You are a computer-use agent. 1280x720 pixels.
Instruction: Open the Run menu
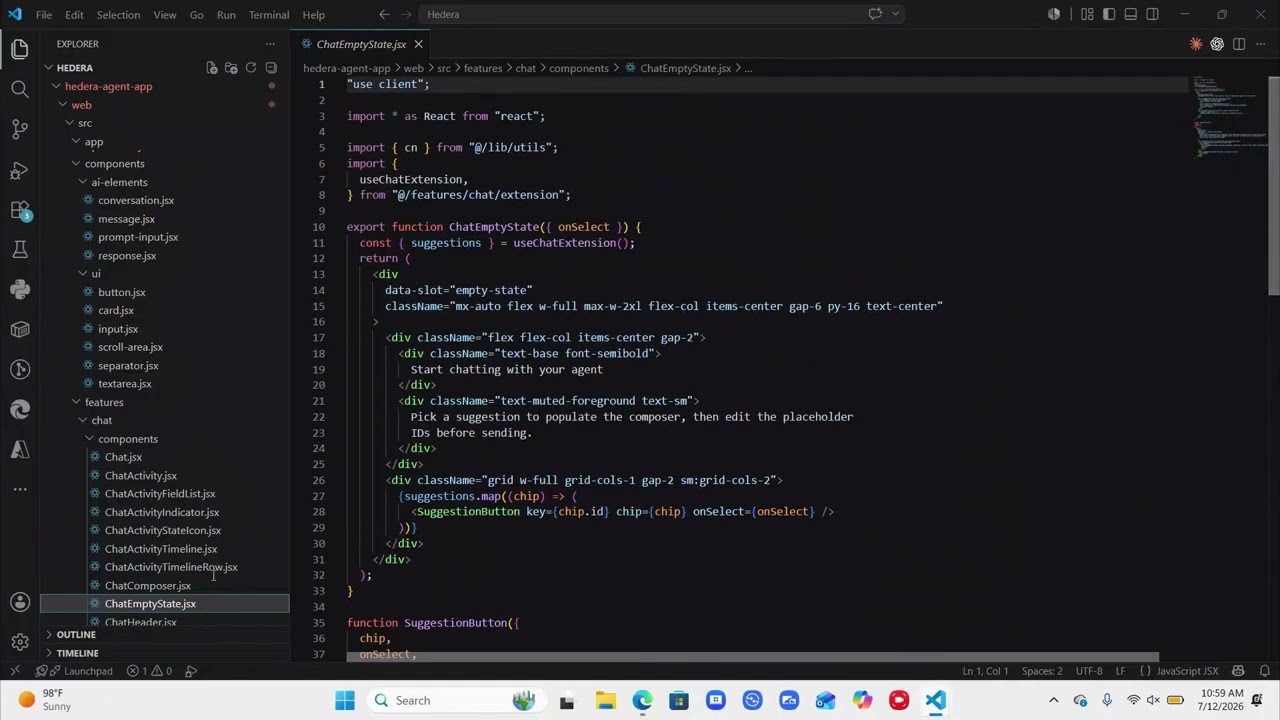click(x=226, y=14)
